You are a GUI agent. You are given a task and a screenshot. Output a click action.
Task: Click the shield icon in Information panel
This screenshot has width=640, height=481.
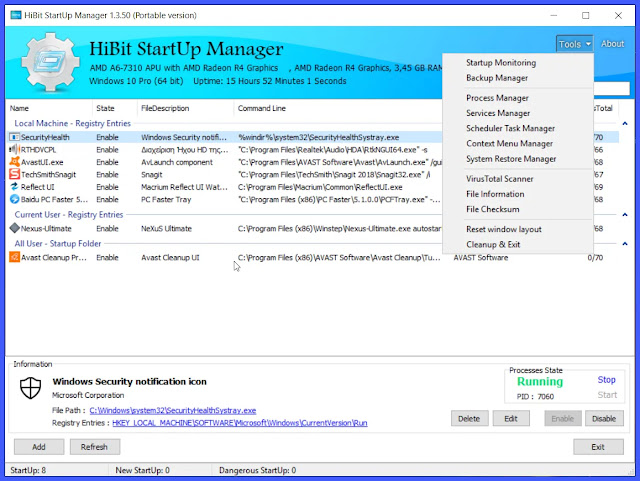point(31,387)
